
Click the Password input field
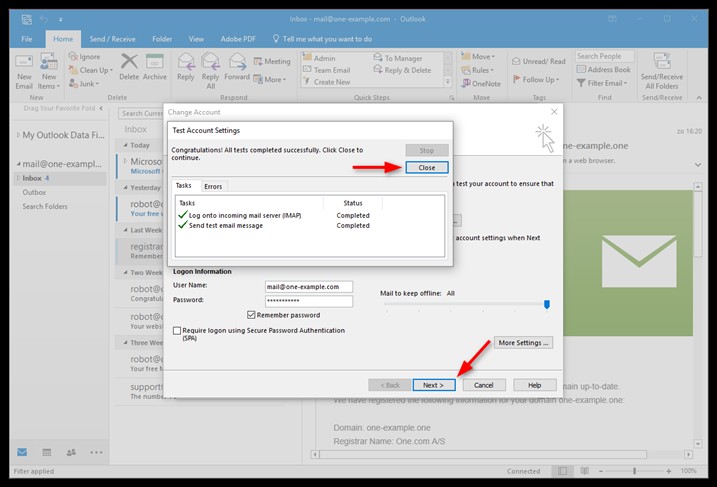[x=309, y=300]
